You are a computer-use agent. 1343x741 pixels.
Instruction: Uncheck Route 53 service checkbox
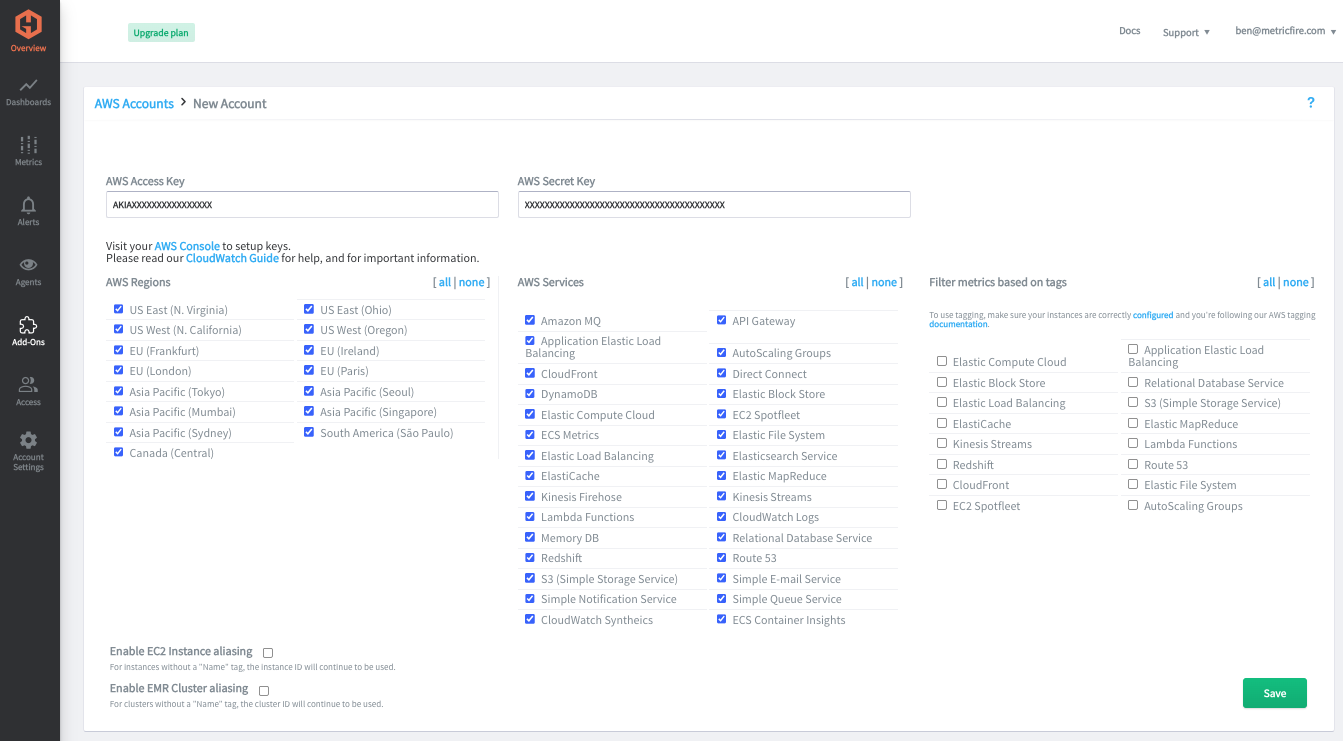point(722,557)
